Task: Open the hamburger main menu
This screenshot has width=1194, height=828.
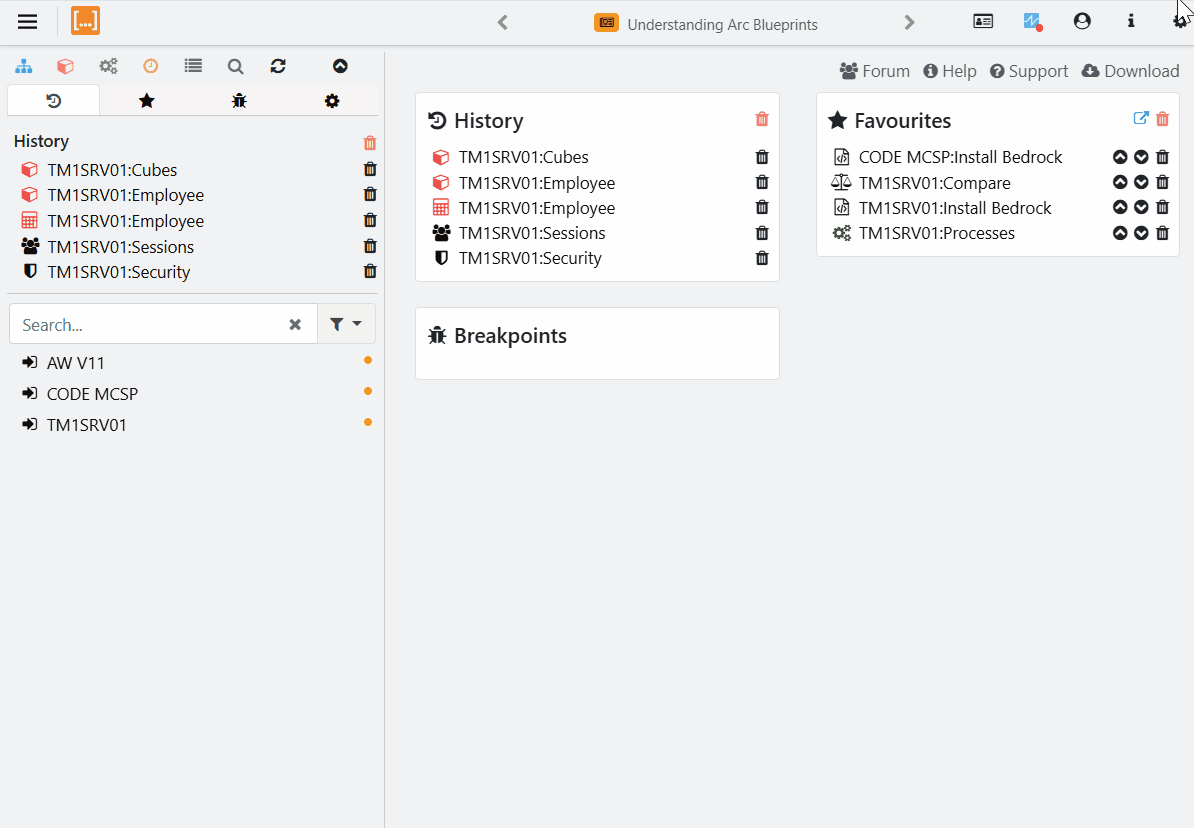Action: (x=27, y=22)
